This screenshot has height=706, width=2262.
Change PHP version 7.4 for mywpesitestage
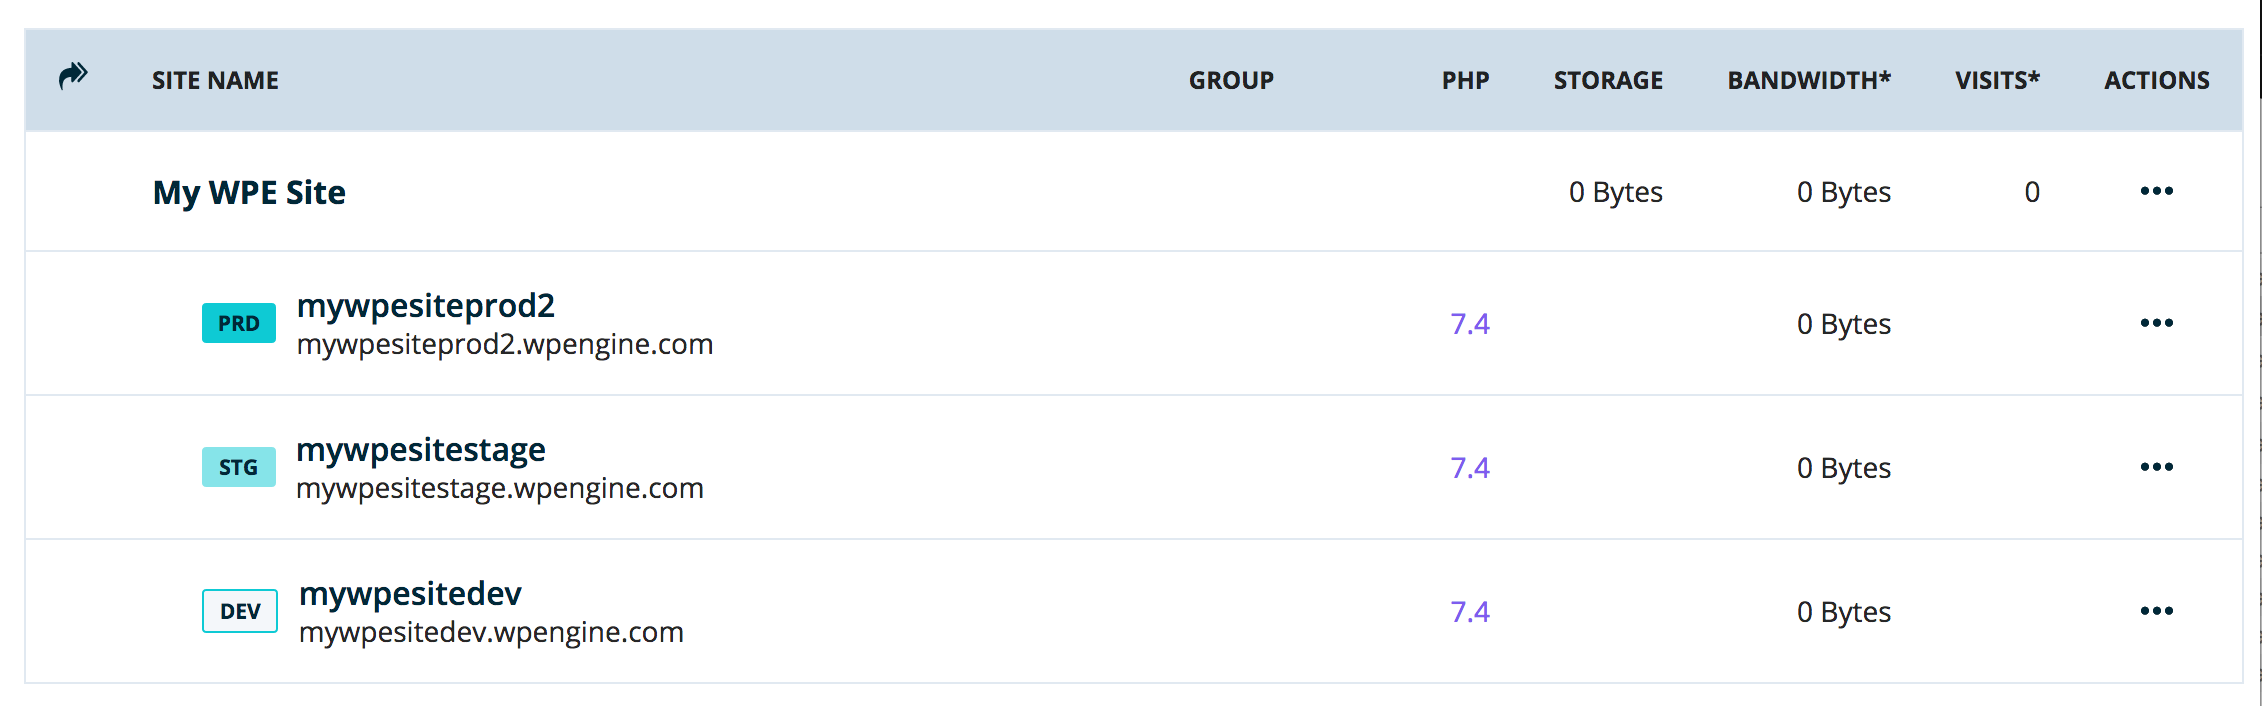click(1470, 468)
